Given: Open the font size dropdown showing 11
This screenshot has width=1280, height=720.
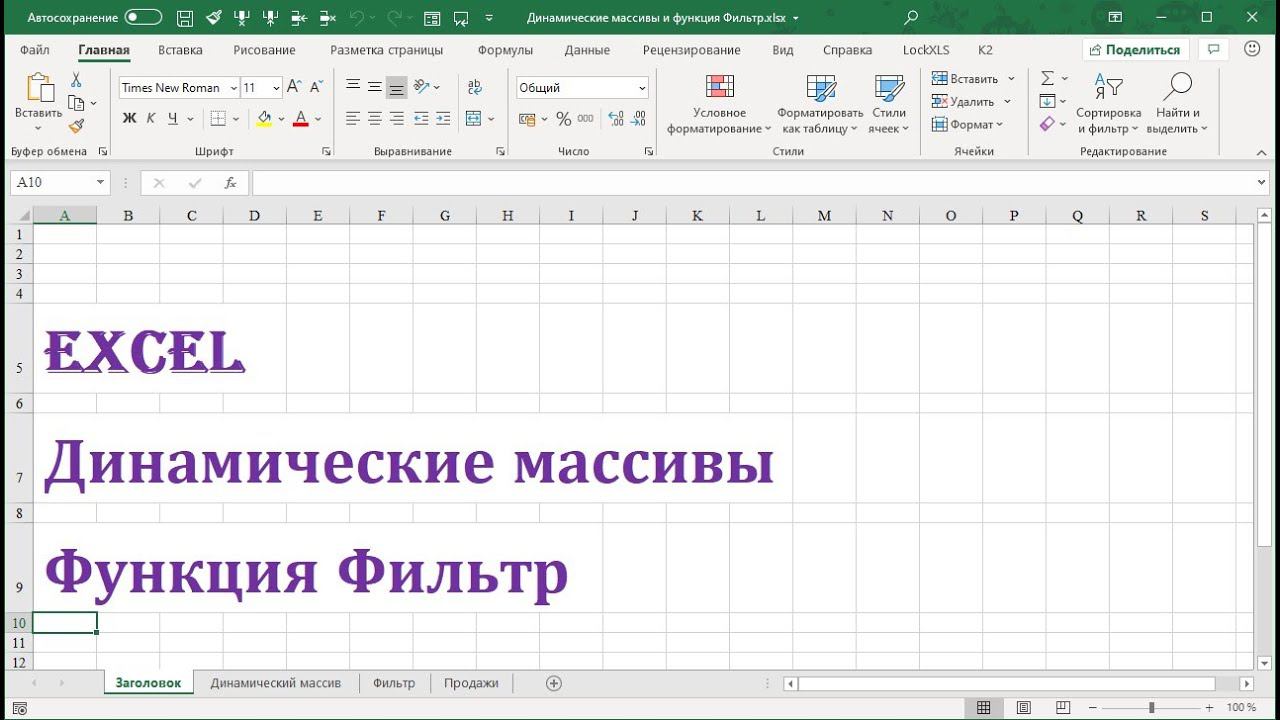Looking at the screenshot, I should point(276,88).
